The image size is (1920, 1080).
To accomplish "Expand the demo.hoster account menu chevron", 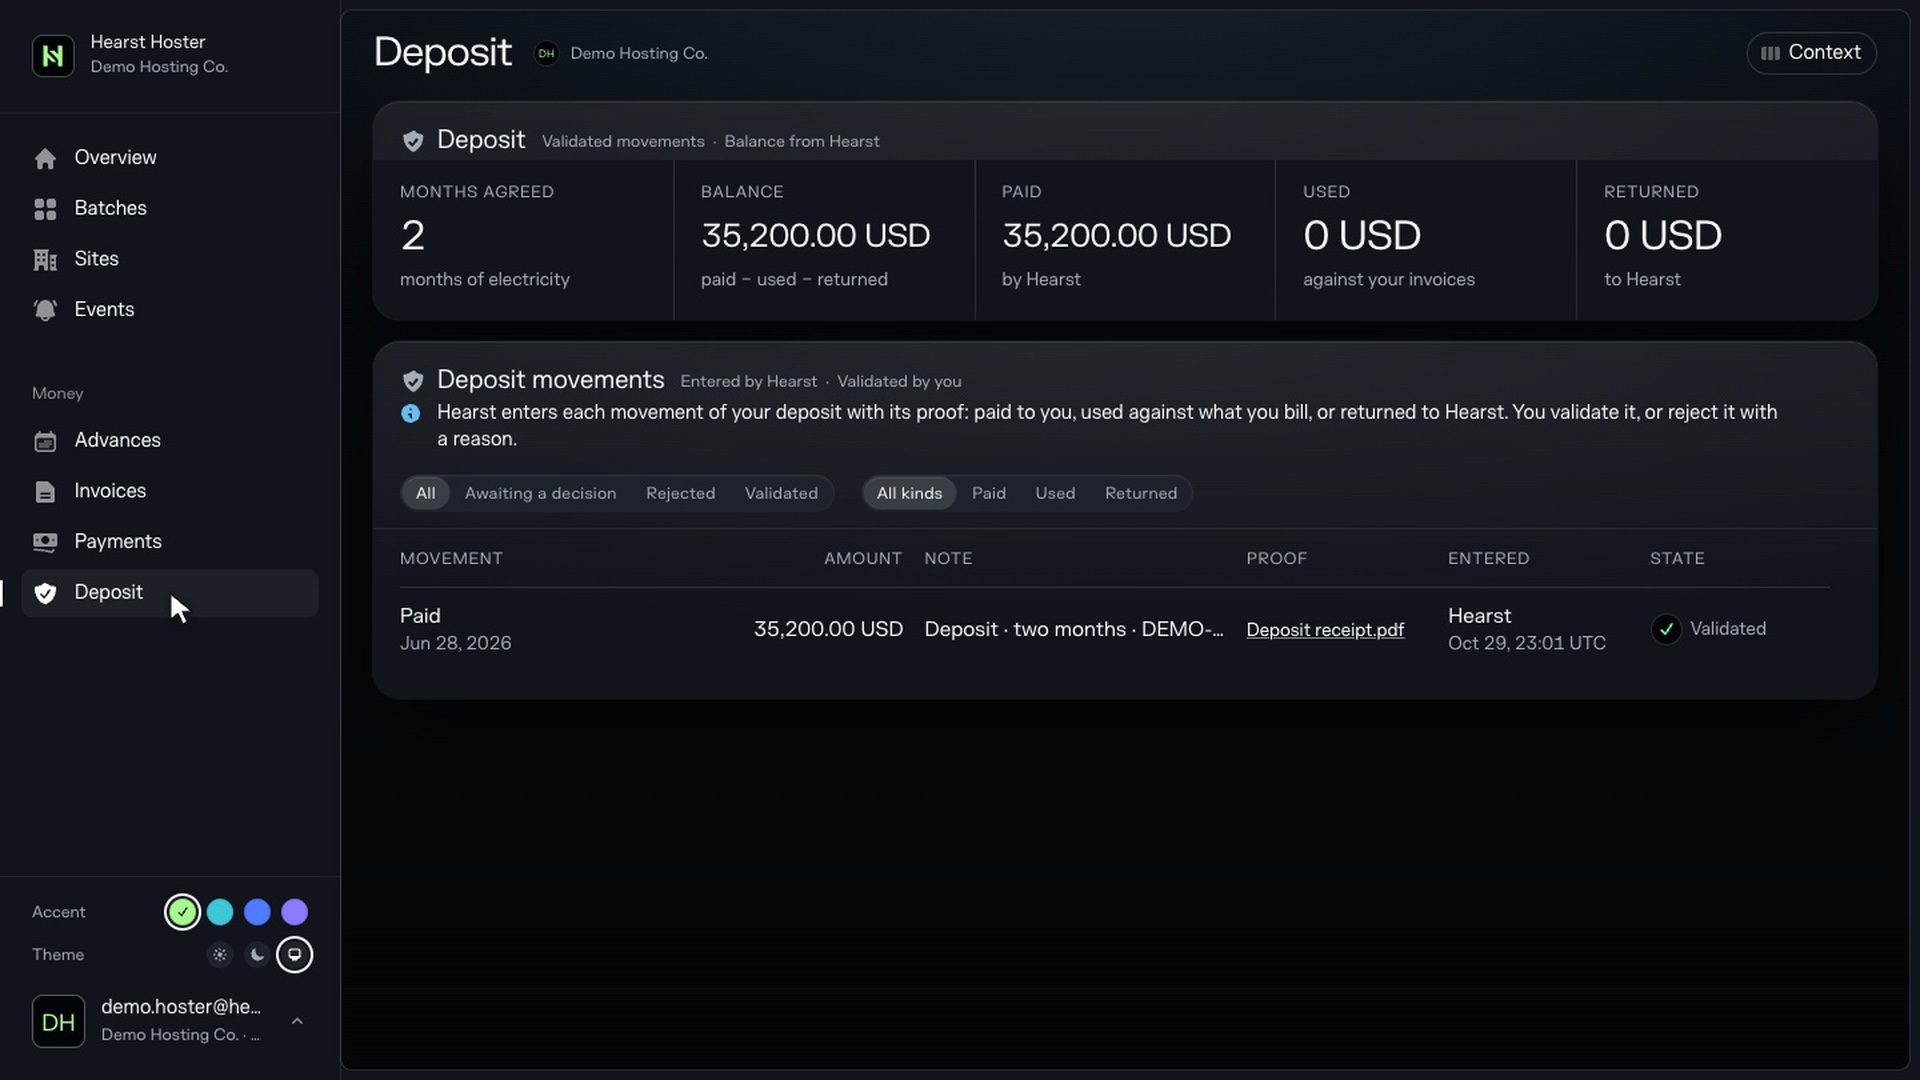I will [x=297, y=1021].
